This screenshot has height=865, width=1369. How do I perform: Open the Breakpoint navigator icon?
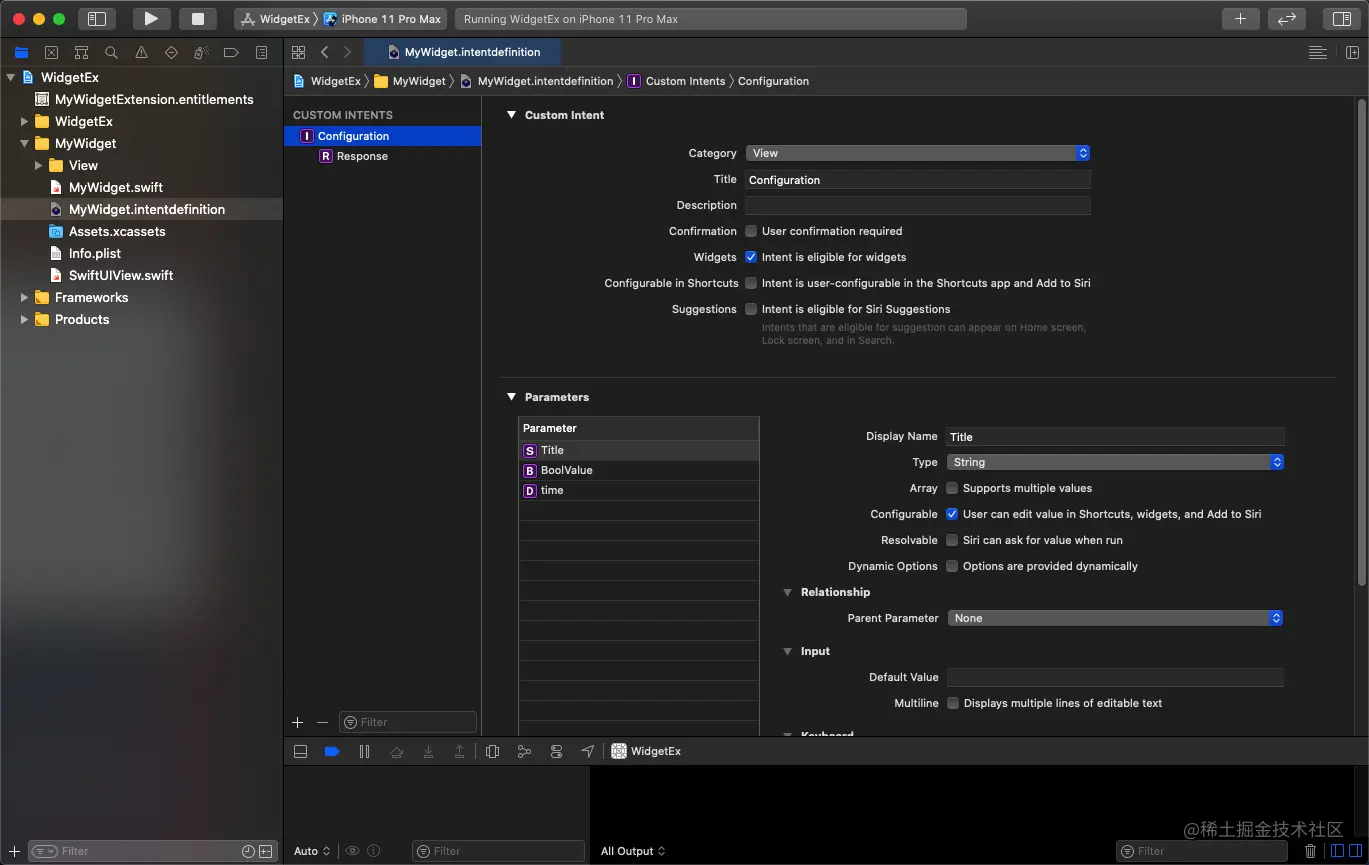point(231,53)
